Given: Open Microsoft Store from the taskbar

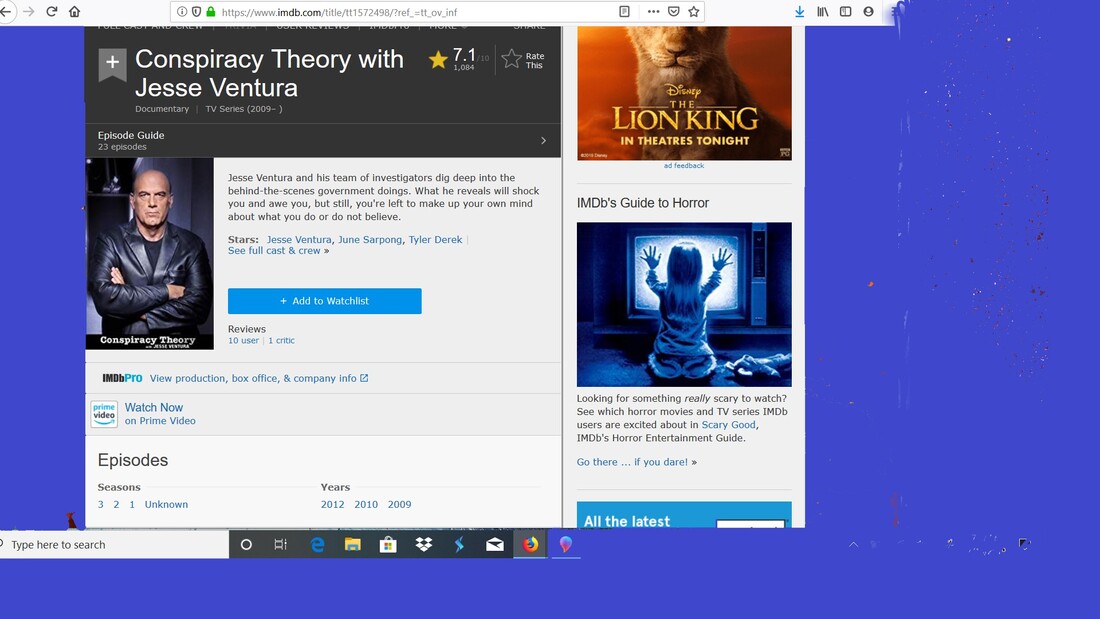Looking at the screenshot, I should pos(388,545).
